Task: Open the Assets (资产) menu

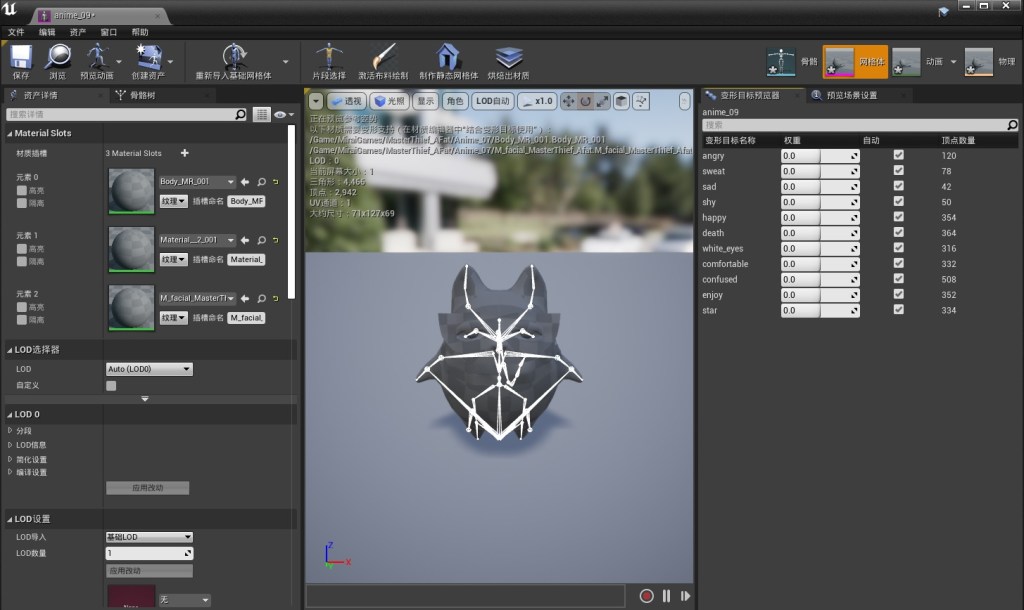Action: [x=77, y=32]
